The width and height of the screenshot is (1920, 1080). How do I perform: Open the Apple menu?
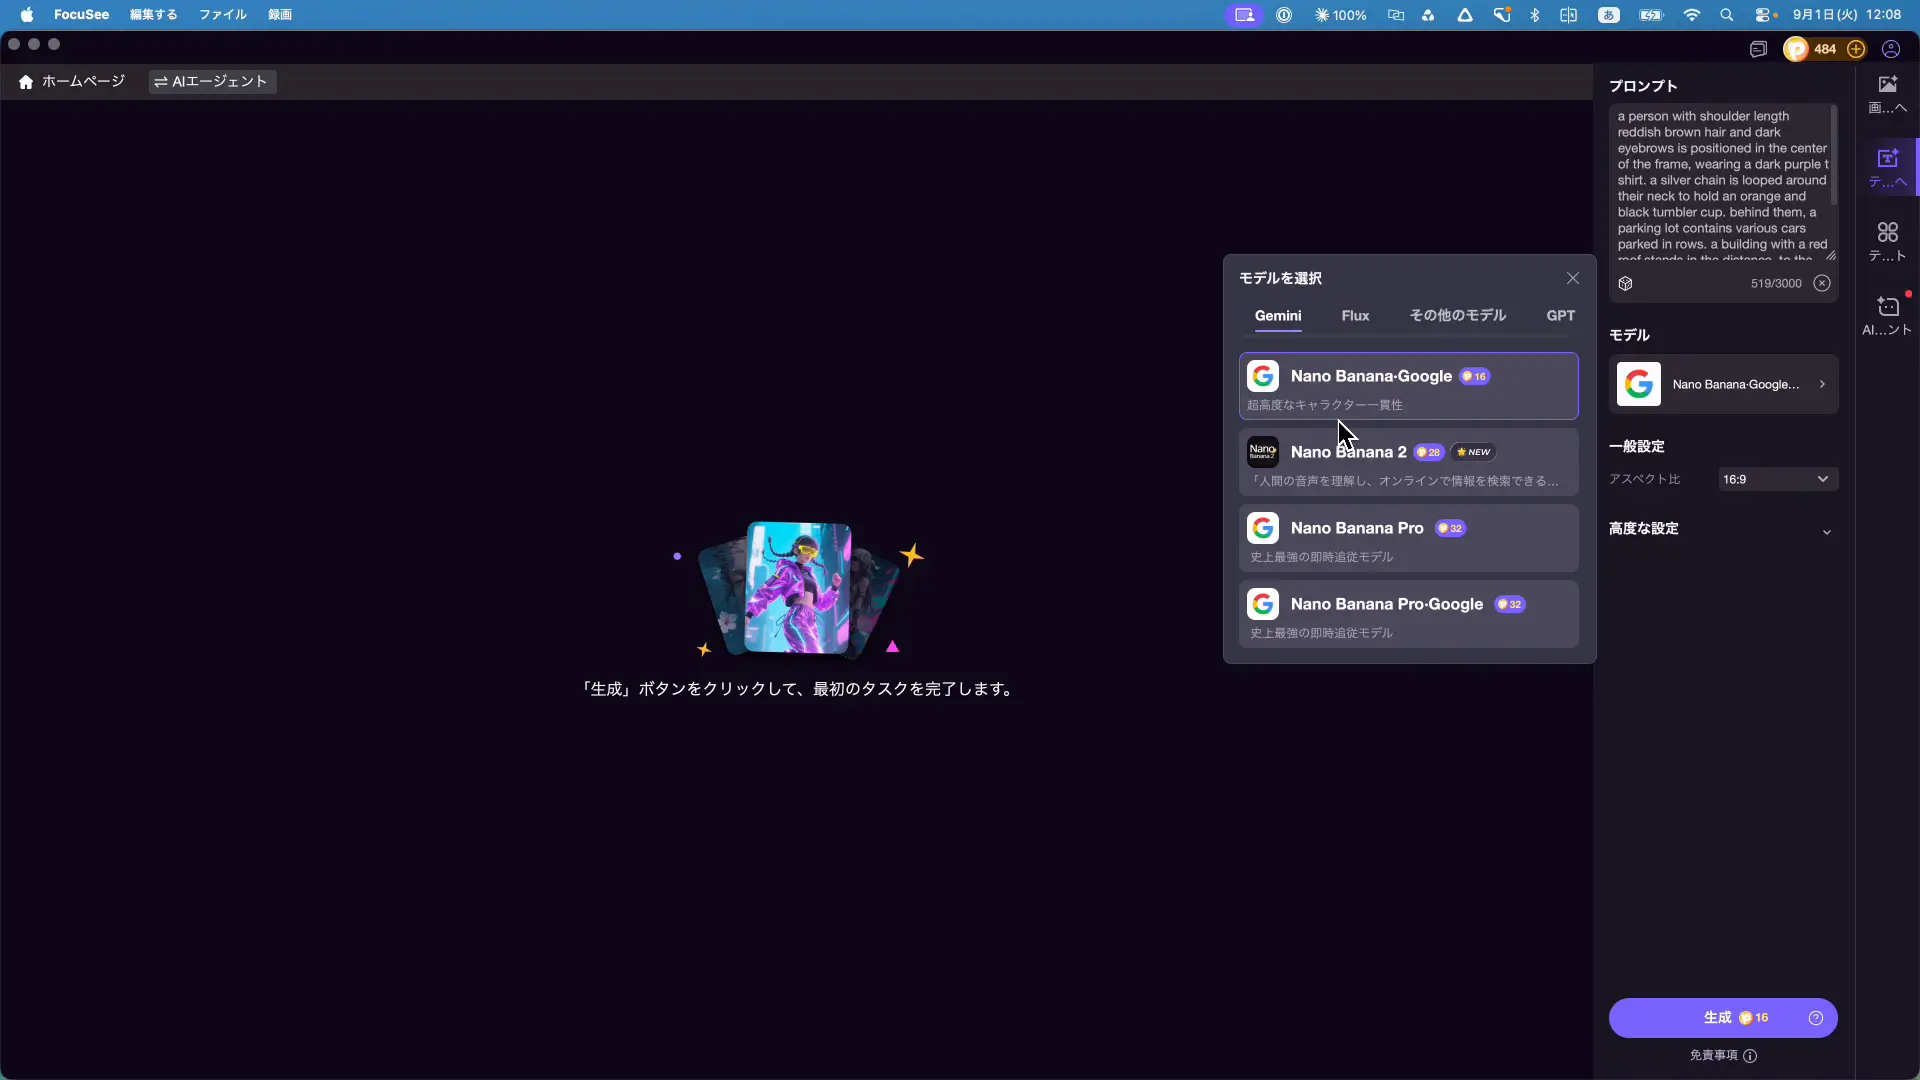(27, 15)
